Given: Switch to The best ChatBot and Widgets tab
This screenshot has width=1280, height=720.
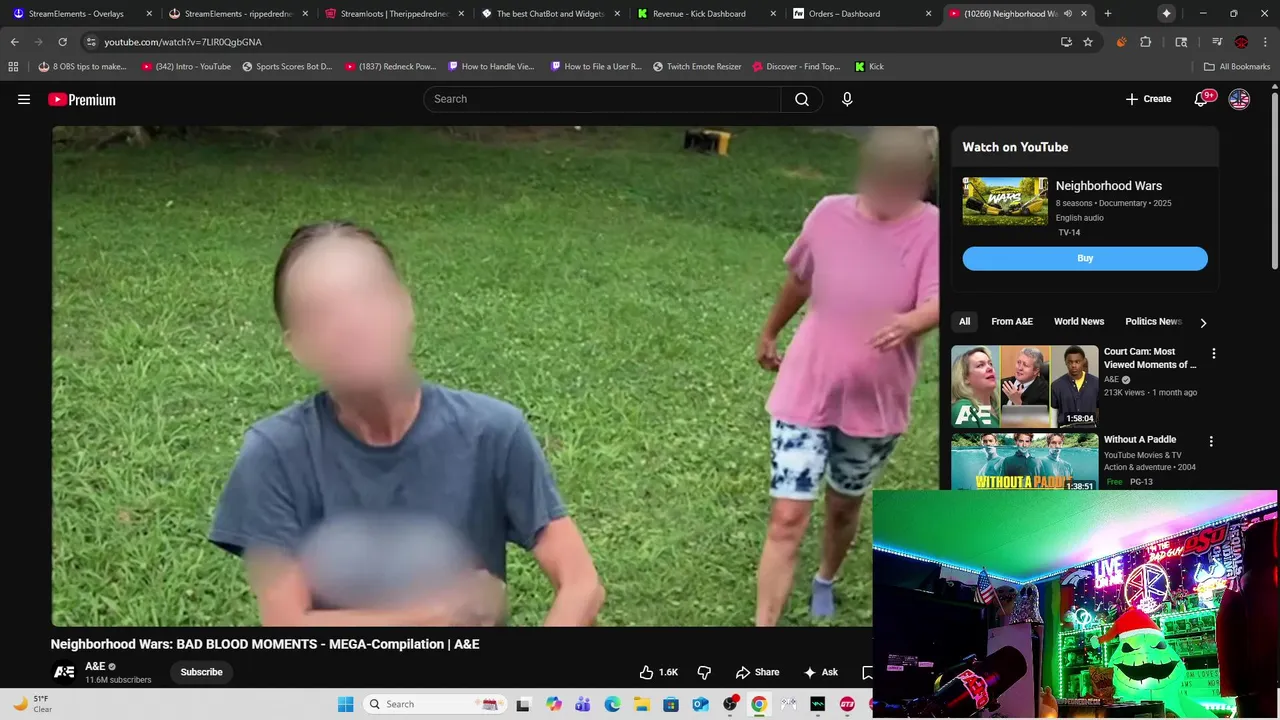Looking at the screenshot, I should [550, 14].
